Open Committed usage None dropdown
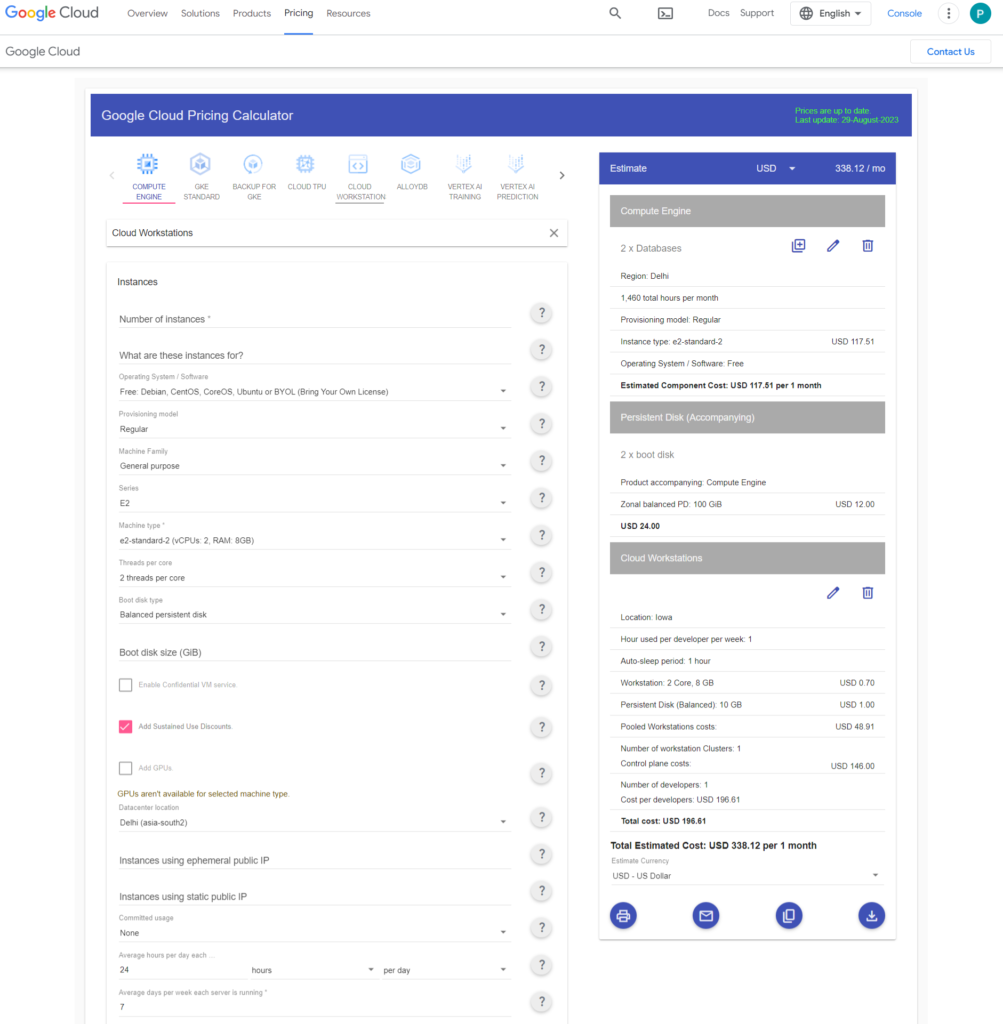Image resolution: width=1003 pixels, height=1024 pixels. (x=314, y=933)
